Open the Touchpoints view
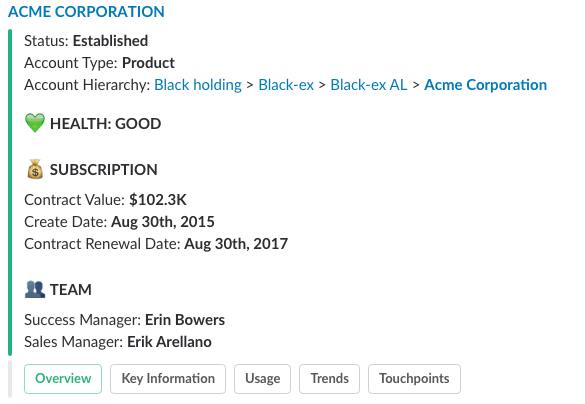This screenshot has height=404, width=585. click(414, 379)
